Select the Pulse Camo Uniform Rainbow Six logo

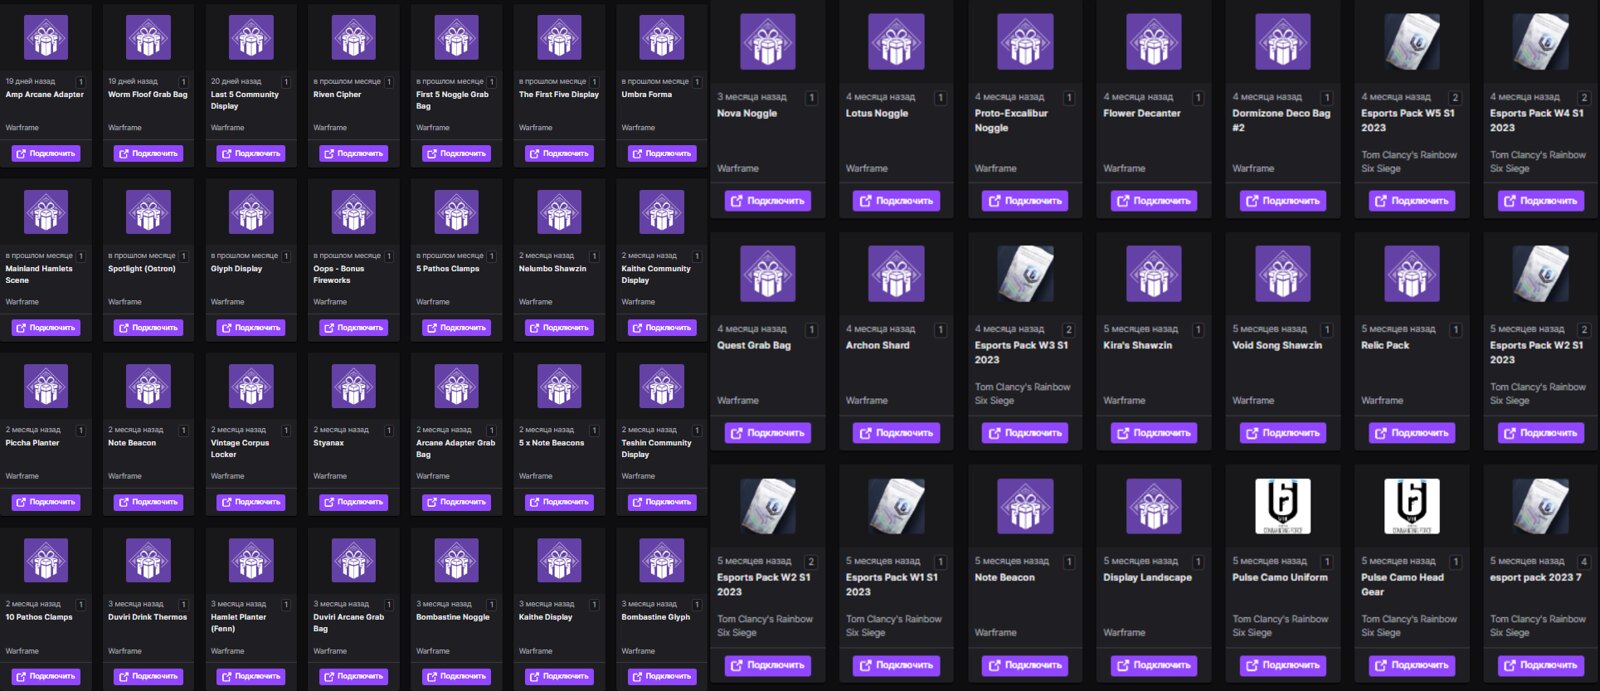point(1283,506)
